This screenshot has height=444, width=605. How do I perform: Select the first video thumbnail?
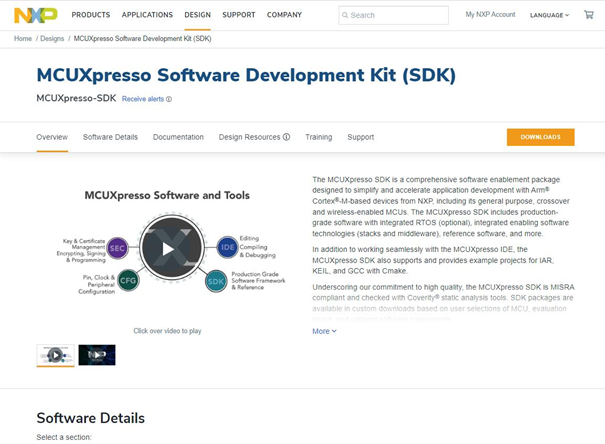(x=56, y=355)
